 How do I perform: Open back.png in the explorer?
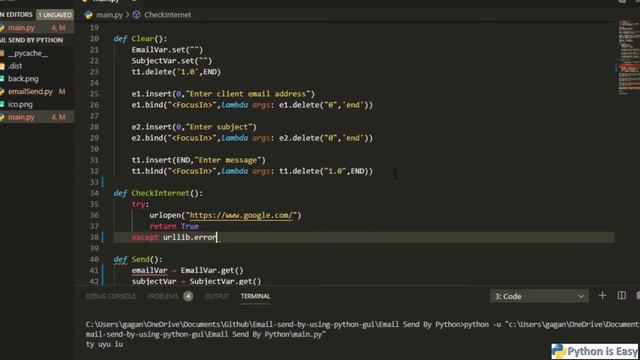coord(23,78)
